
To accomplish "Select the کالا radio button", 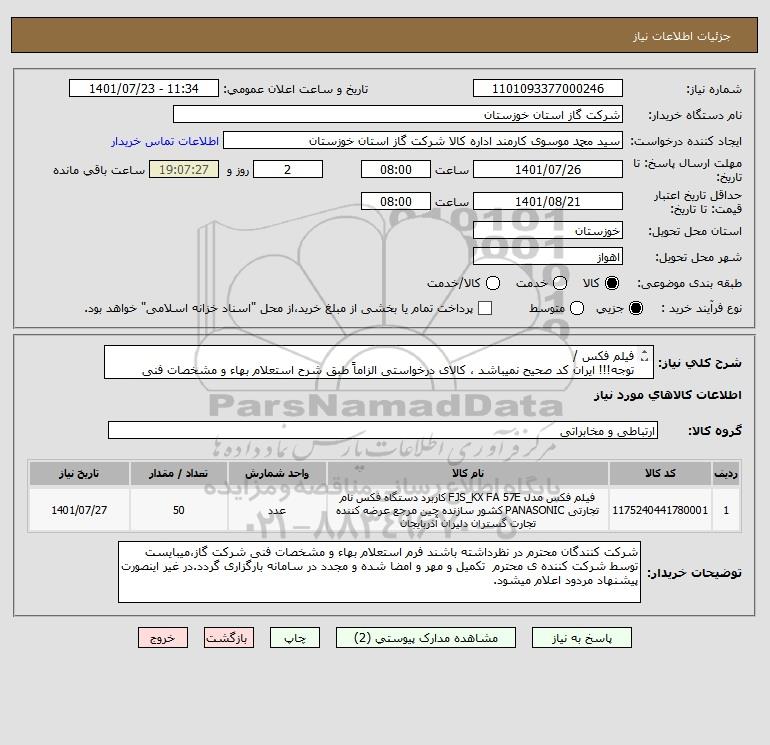I will [x=612, y=283].
